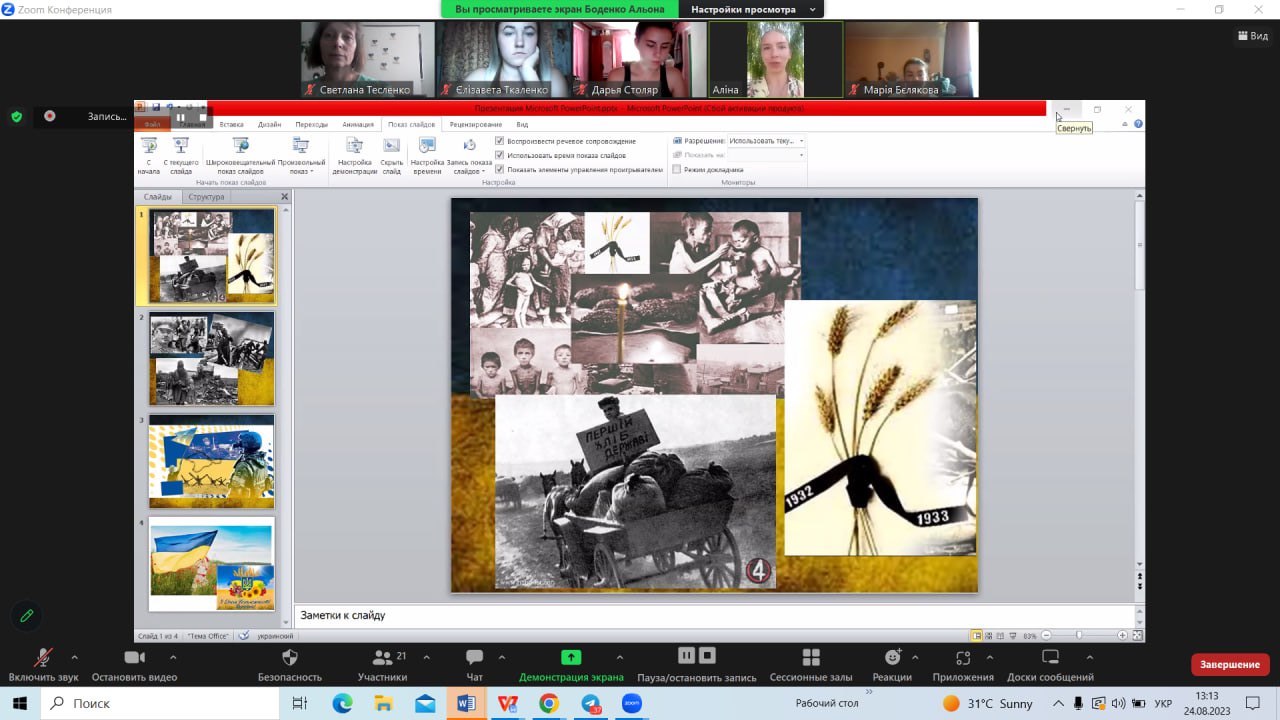Open 'Настройки просмотра' view options dropdown

(813, 10)
